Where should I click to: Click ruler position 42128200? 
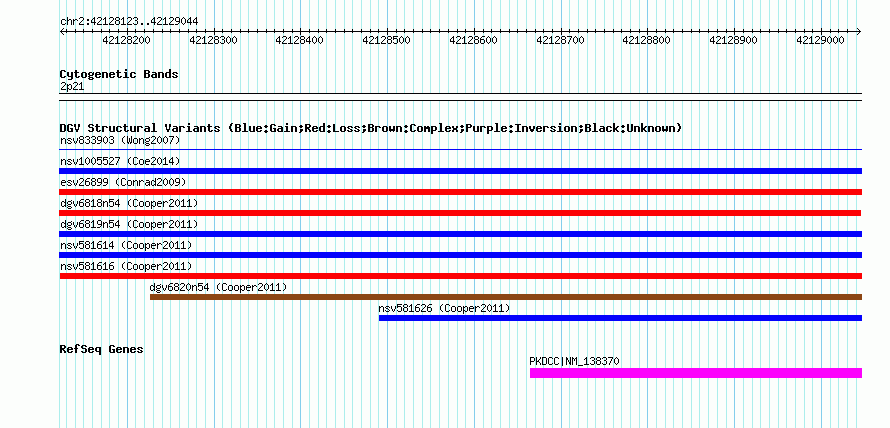[127, 40]
